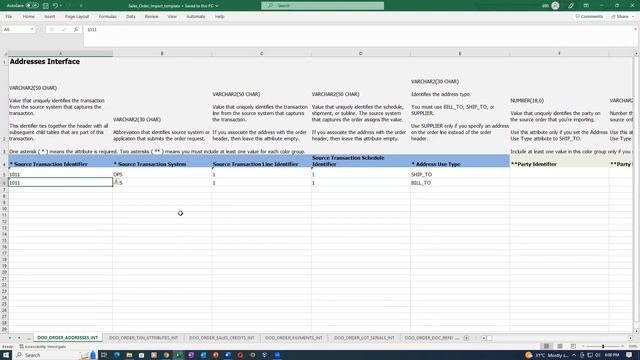Click the error warning icon in row 6
Viewport: 640px width, 360px height.
(116, 182)
